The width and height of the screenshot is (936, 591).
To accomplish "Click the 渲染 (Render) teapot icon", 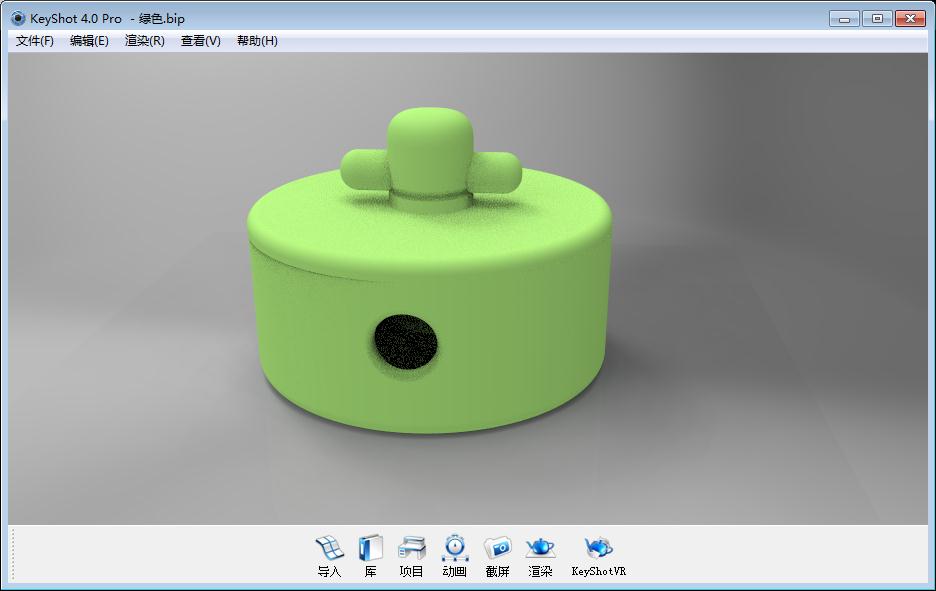I will (540, 556).
